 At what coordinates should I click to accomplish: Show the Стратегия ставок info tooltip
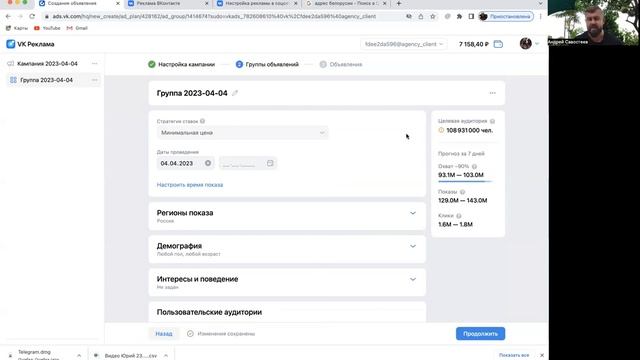click(202, 121)
